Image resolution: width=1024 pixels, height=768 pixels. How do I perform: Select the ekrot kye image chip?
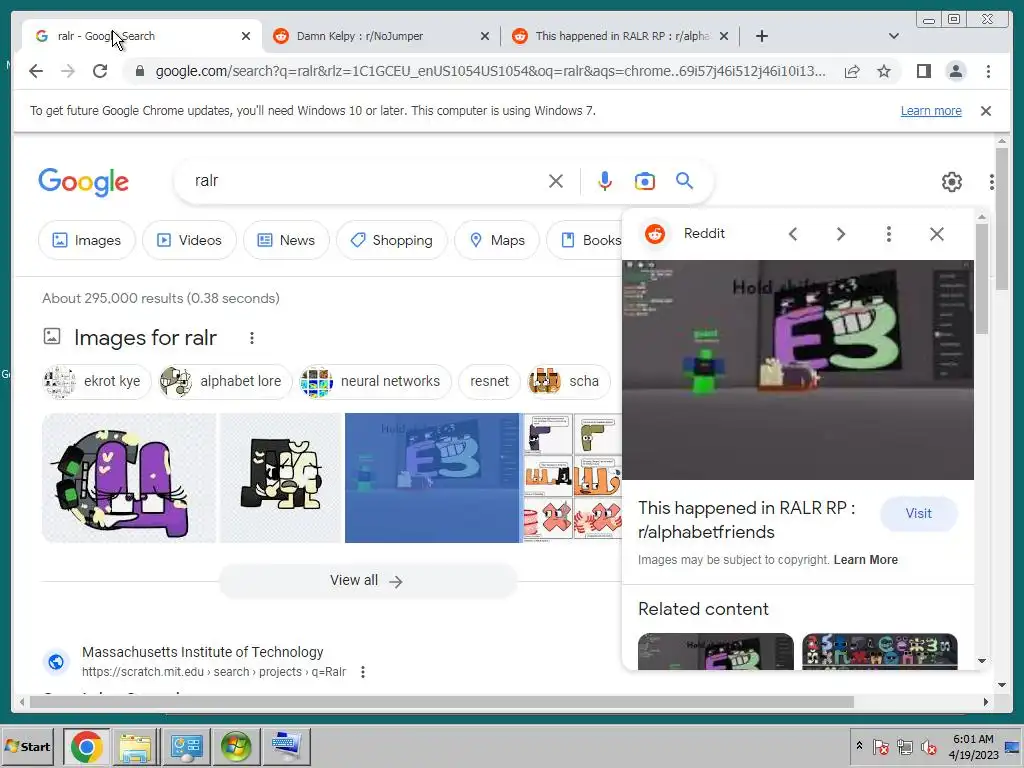coord(96,381)
